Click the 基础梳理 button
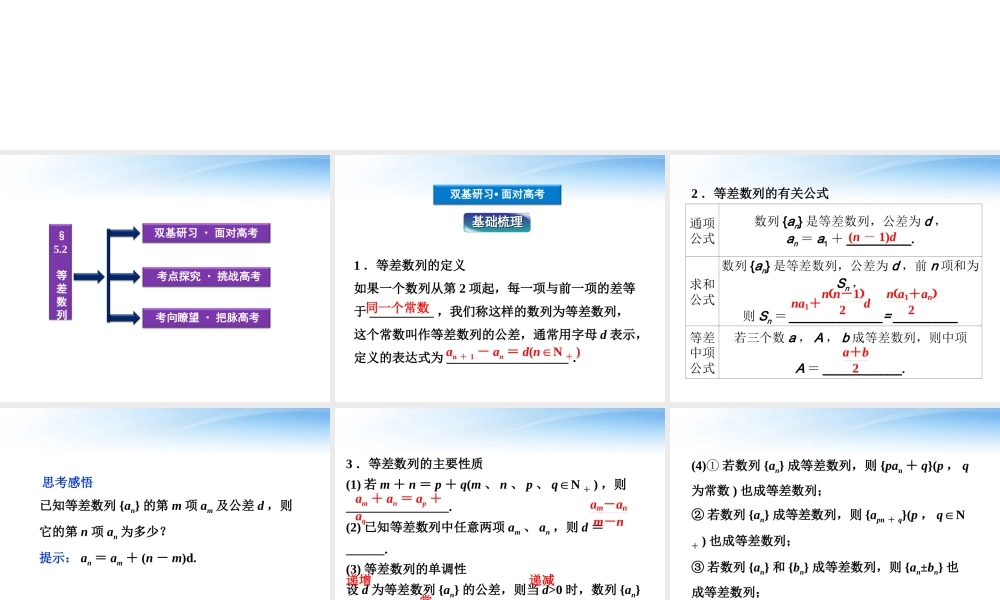 (497, 222)
